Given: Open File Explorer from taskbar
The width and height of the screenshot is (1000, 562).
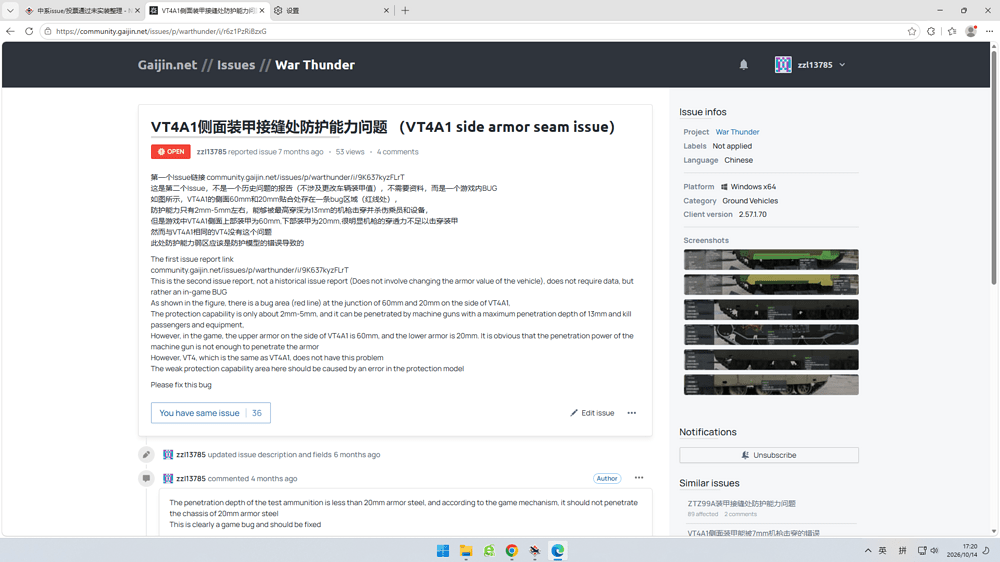Looking at the screenshot, I should pyautogui.click(x=466, y=551).
